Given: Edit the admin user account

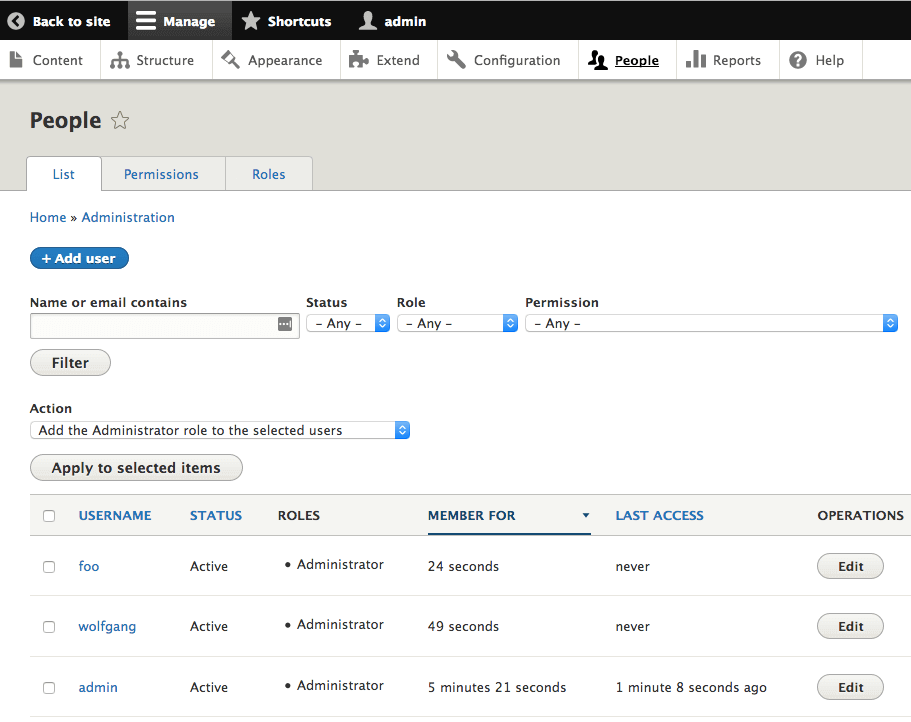Looking at the screenshot, I should coord(850,687).
